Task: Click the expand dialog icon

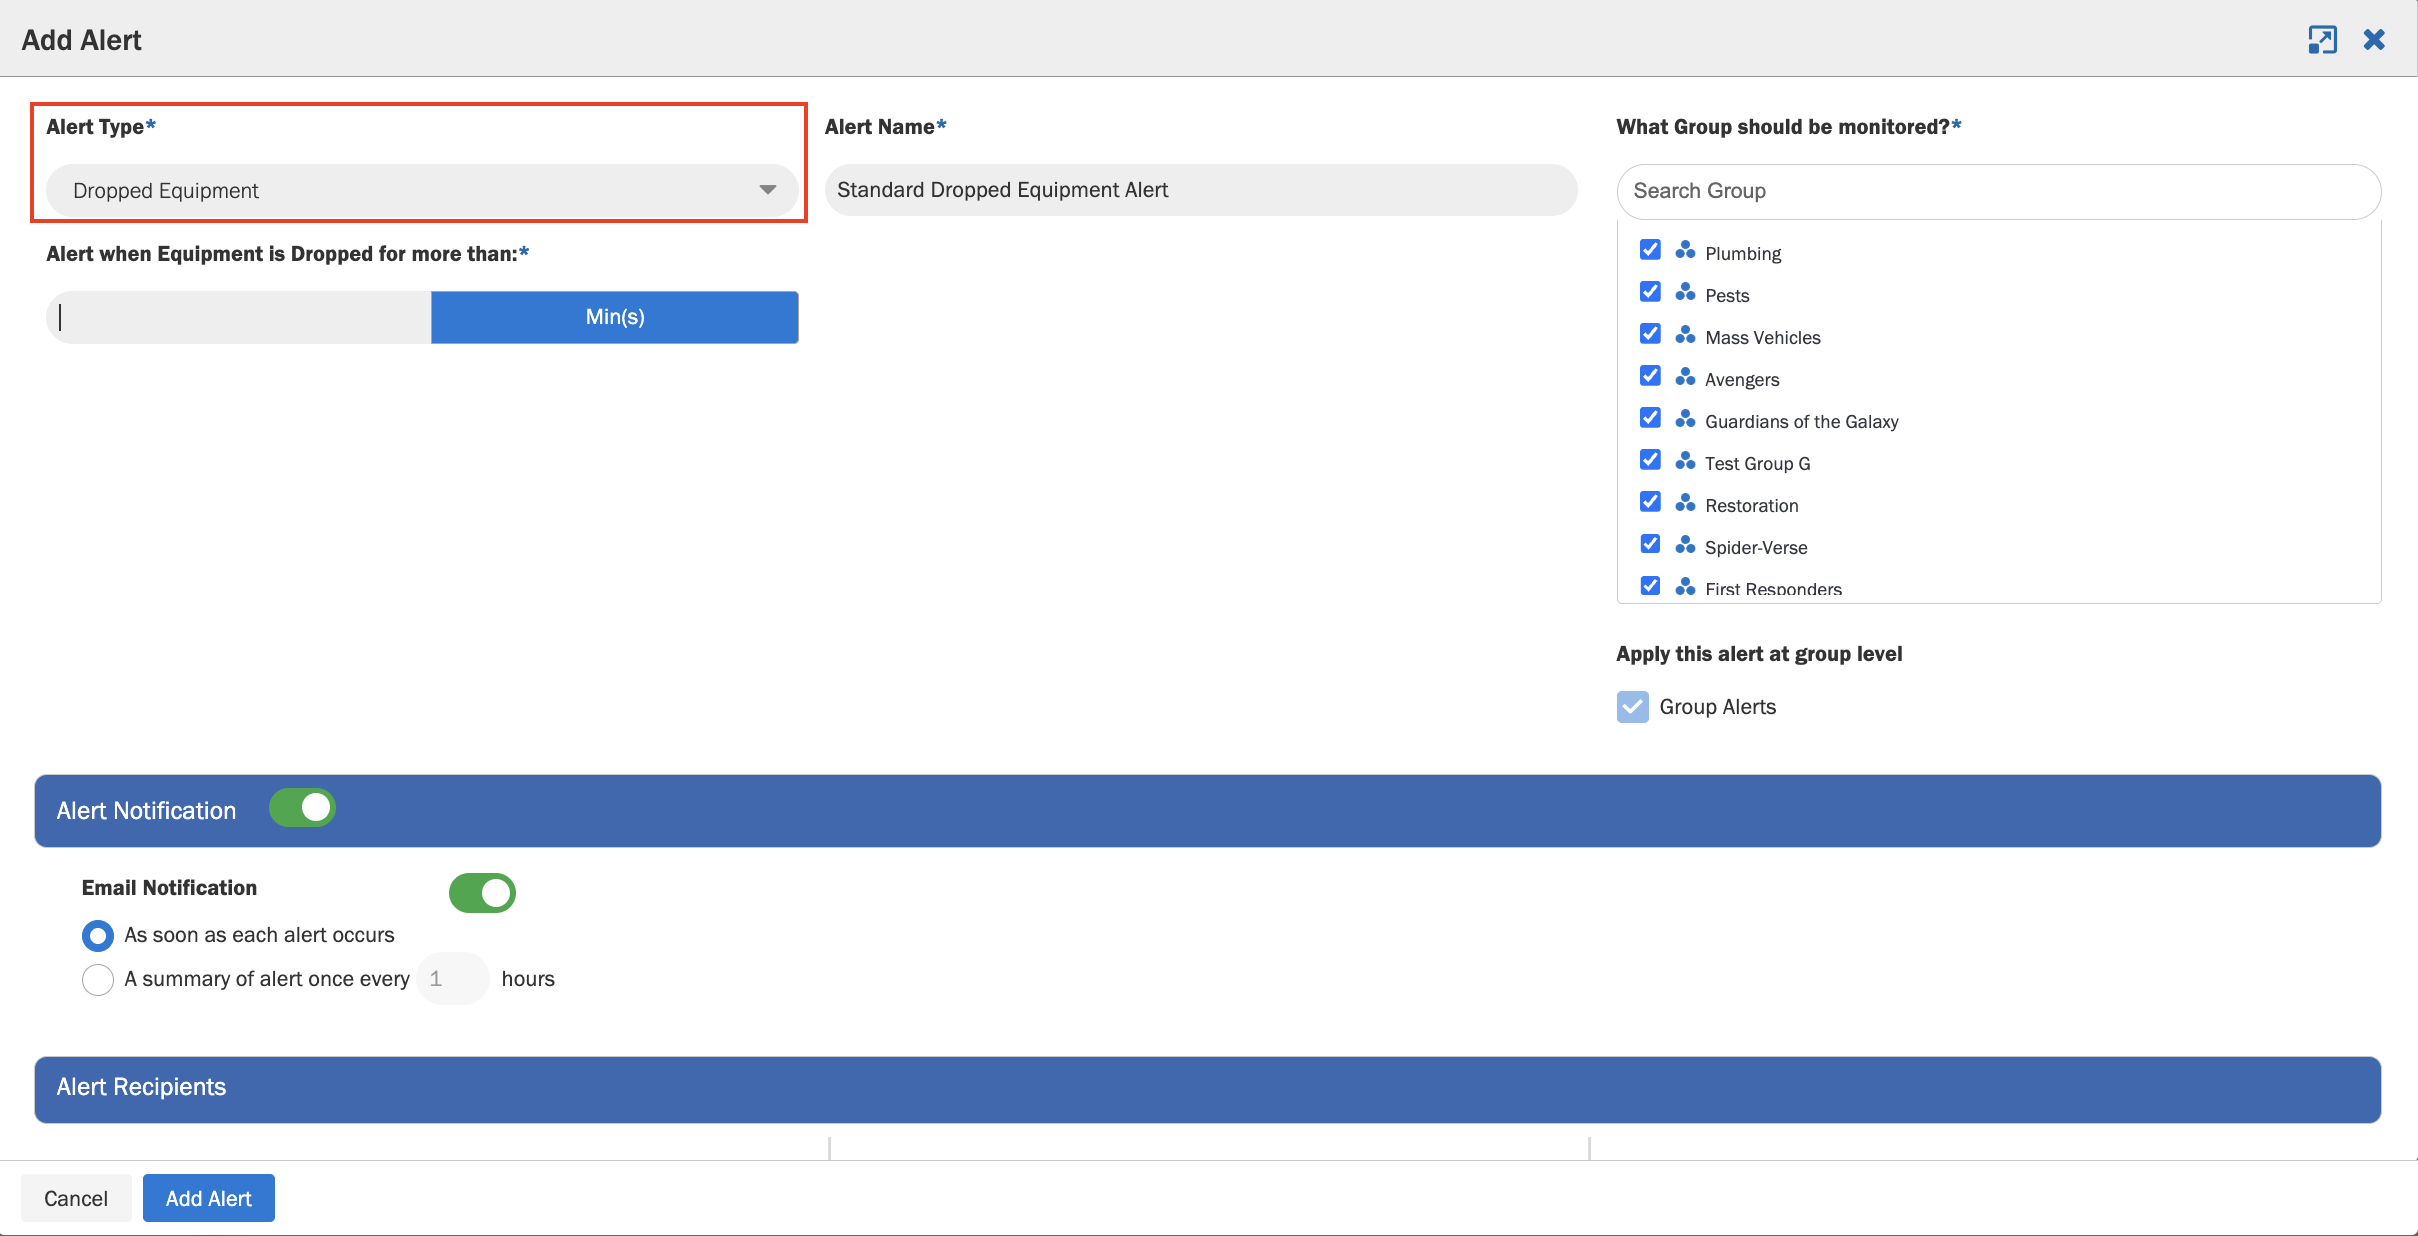Action: pos(2322,40)
